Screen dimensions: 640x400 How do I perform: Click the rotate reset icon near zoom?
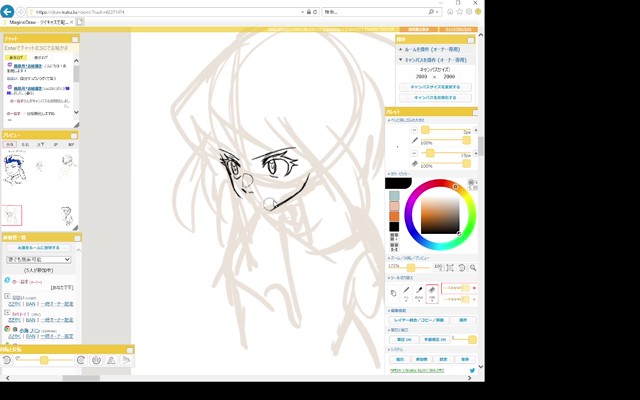tap(462, 267)
